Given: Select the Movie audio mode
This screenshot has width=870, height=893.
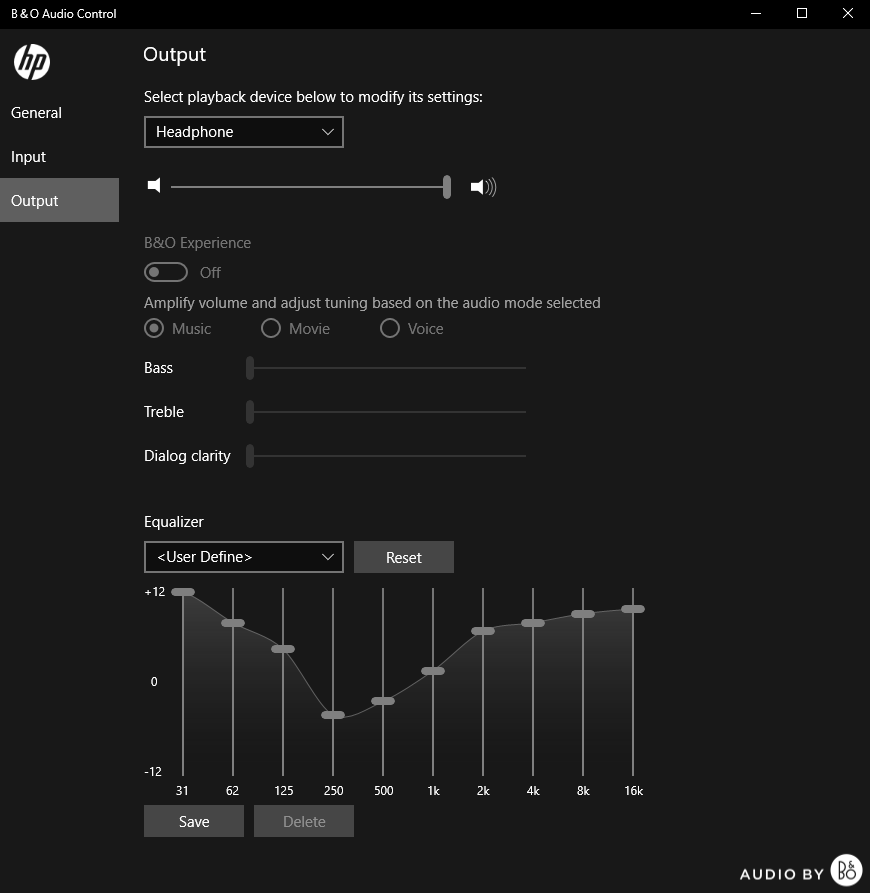Looking at the screenshot, I should click(270, 328).
